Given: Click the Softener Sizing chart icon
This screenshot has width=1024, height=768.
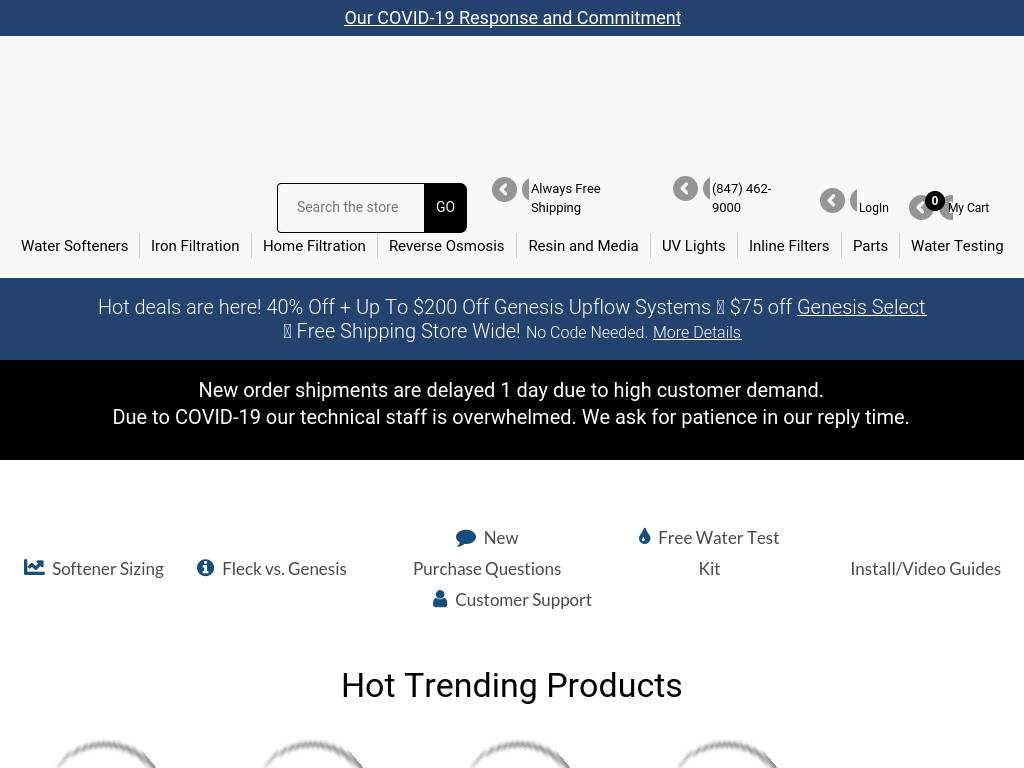Looking at the screenshot, I should [x=34, y=567].
